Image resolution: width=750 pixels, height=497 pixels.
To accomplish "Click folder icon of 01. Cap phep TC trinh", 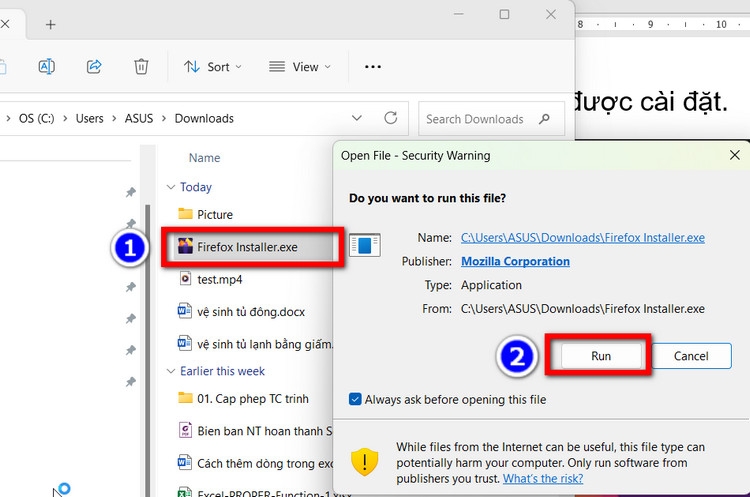I will point(185,398).
